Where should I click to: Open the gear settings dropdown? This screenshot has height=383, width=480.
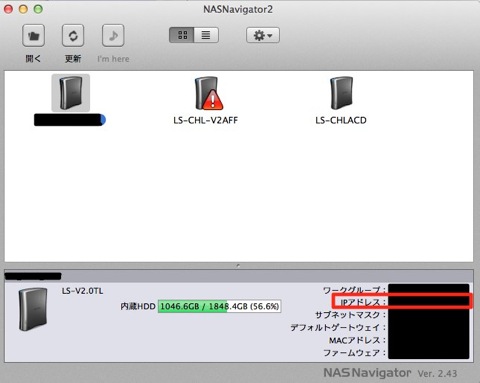(x=263, y=35)
